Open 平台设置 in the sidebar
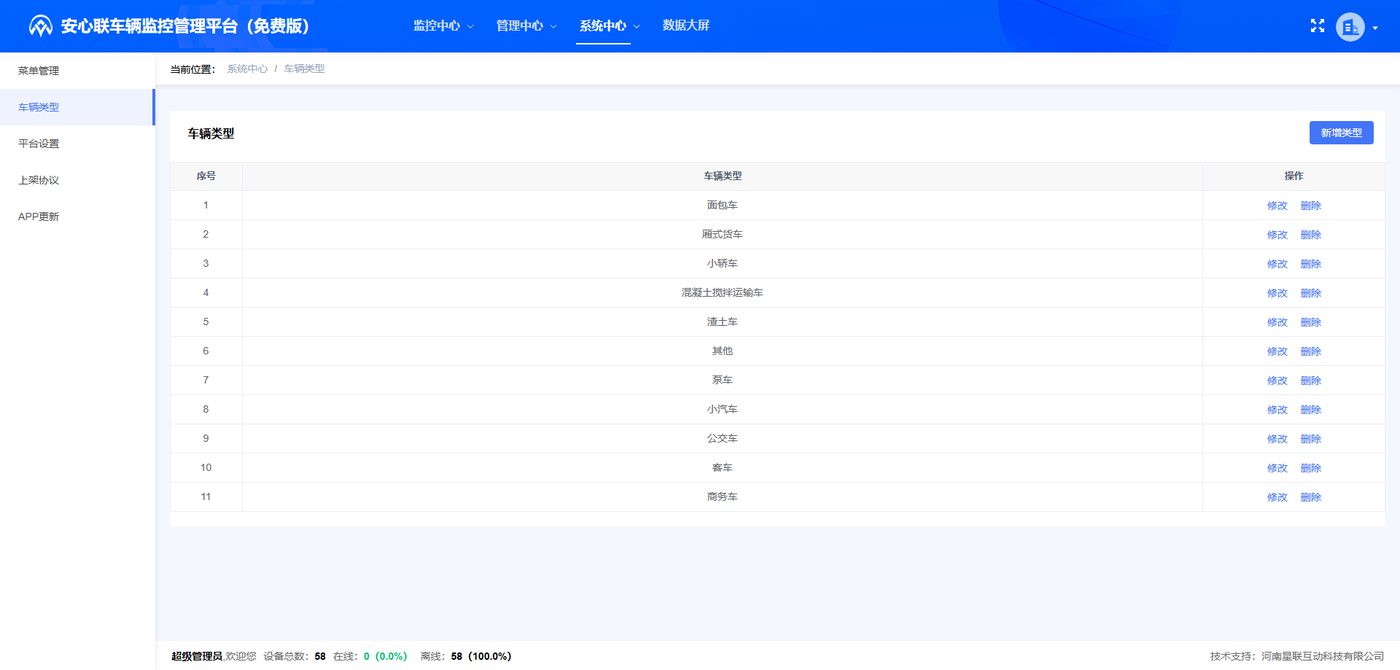This screenshot has width=1400, height=670. [x=77, y=143]
